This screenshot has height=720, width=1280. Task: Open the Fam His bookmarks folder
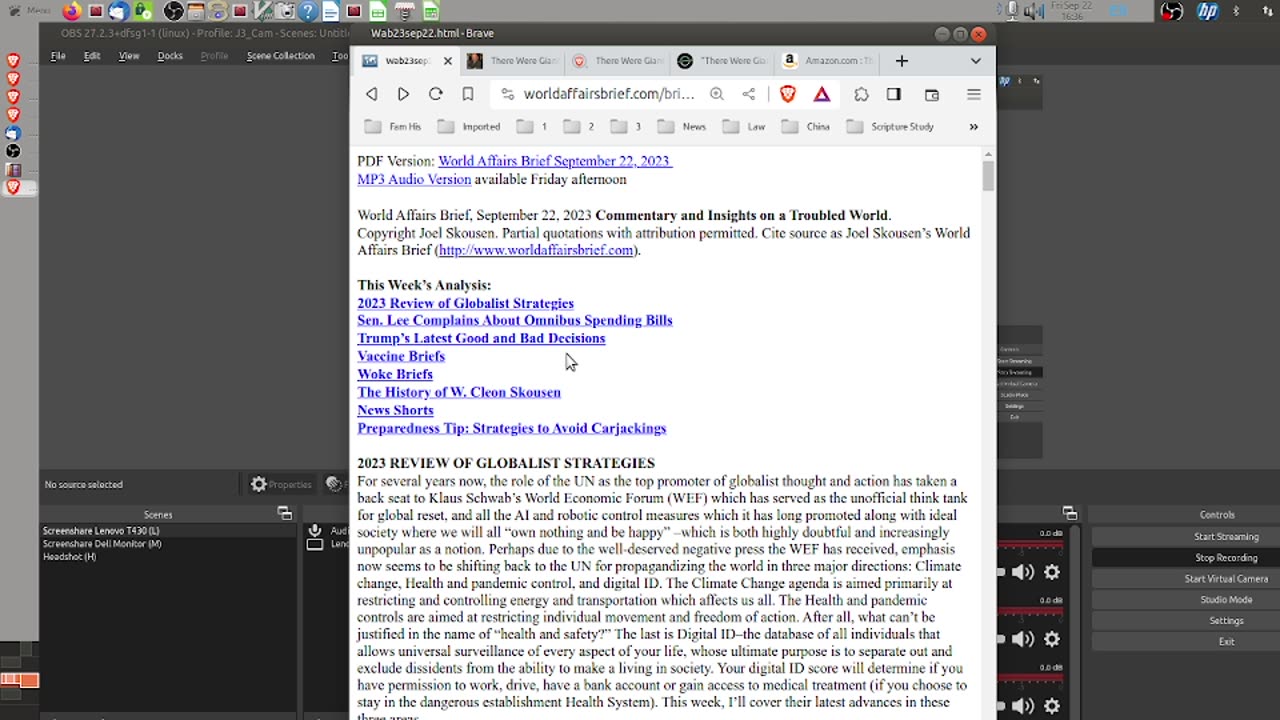click(393, 127)
